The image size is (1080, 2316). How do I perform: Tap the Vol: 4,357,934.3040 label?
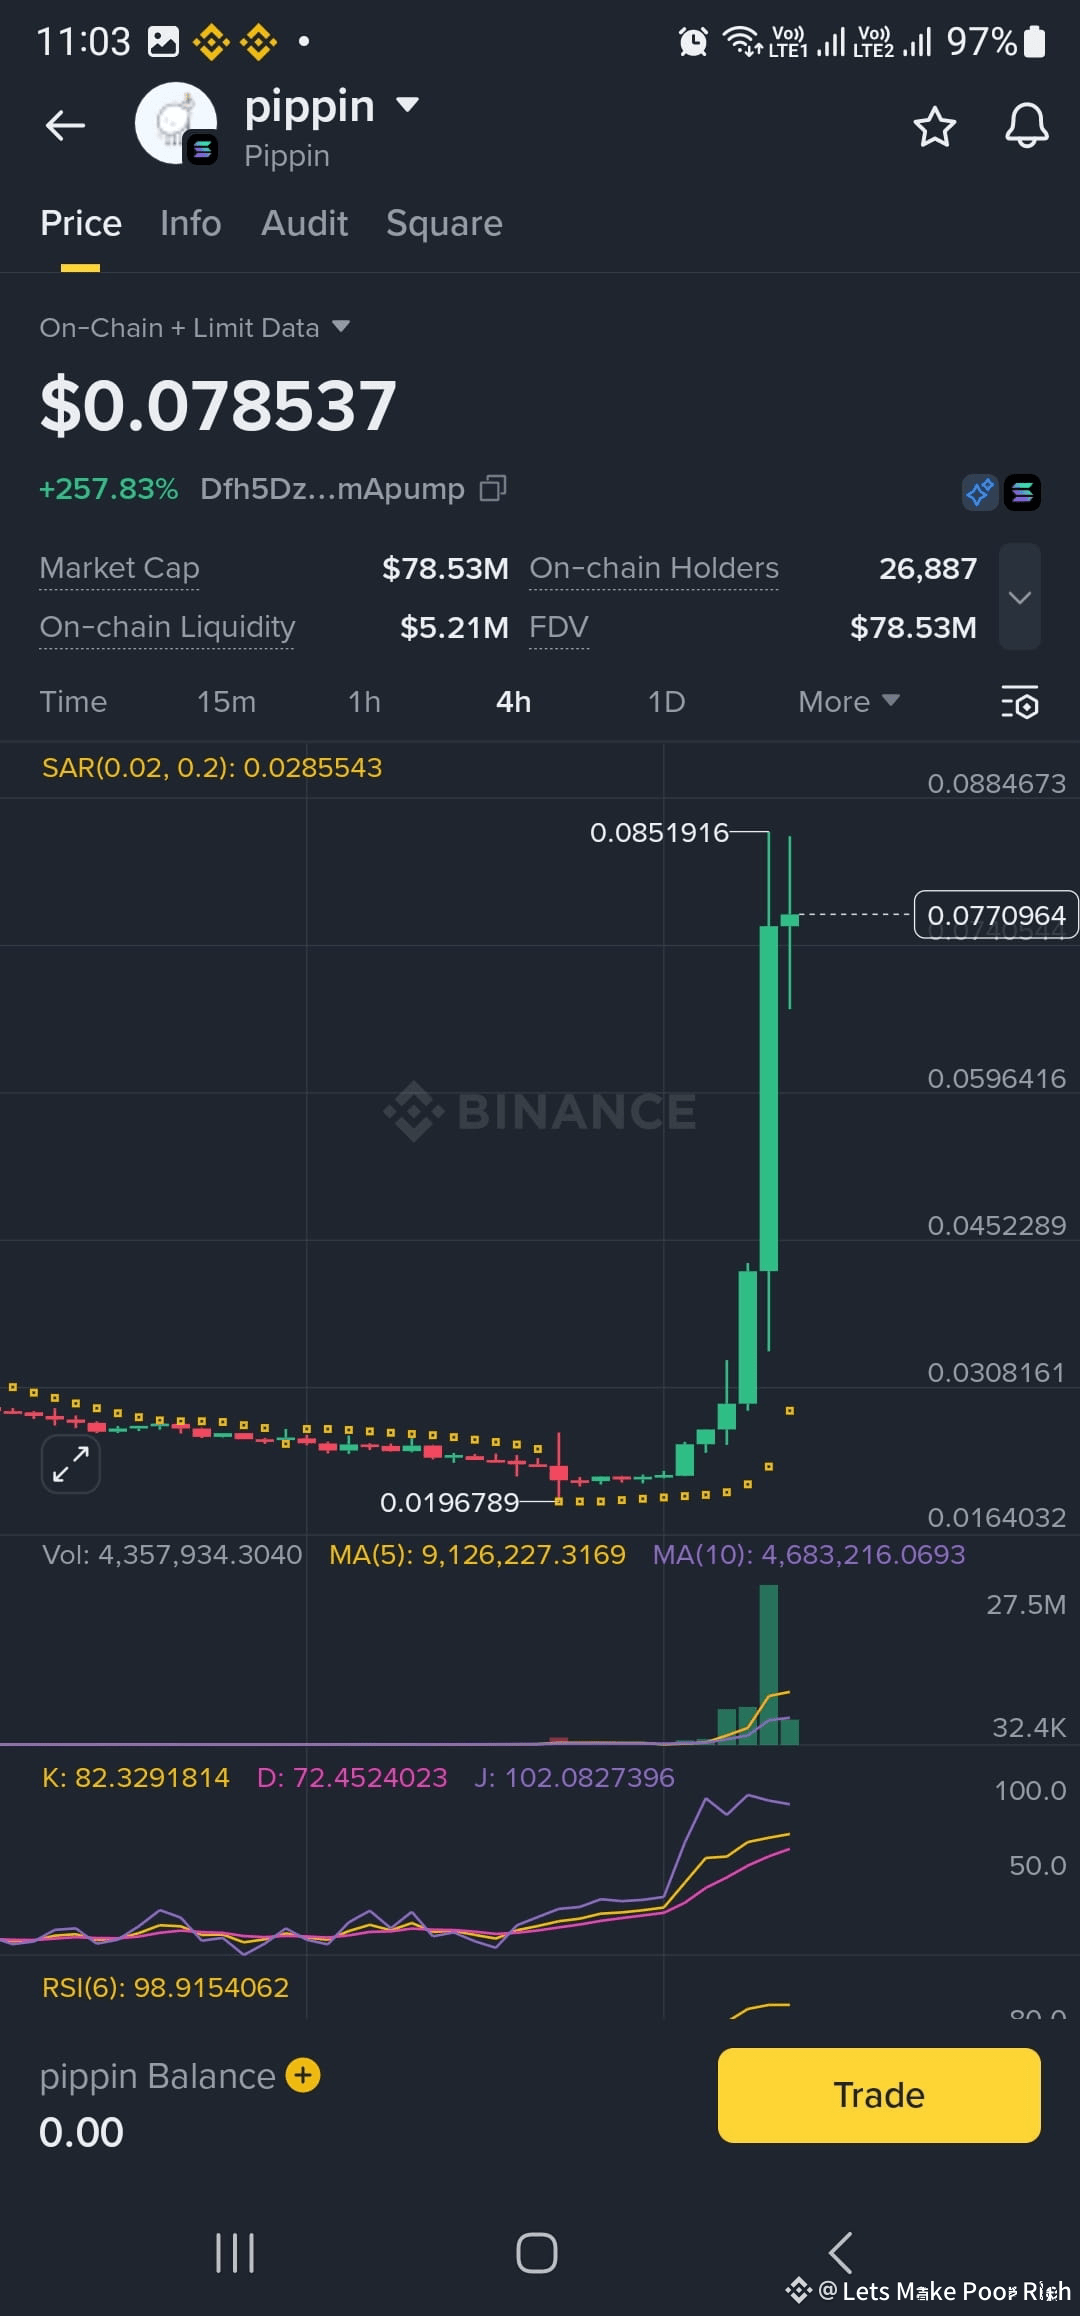172,1554
